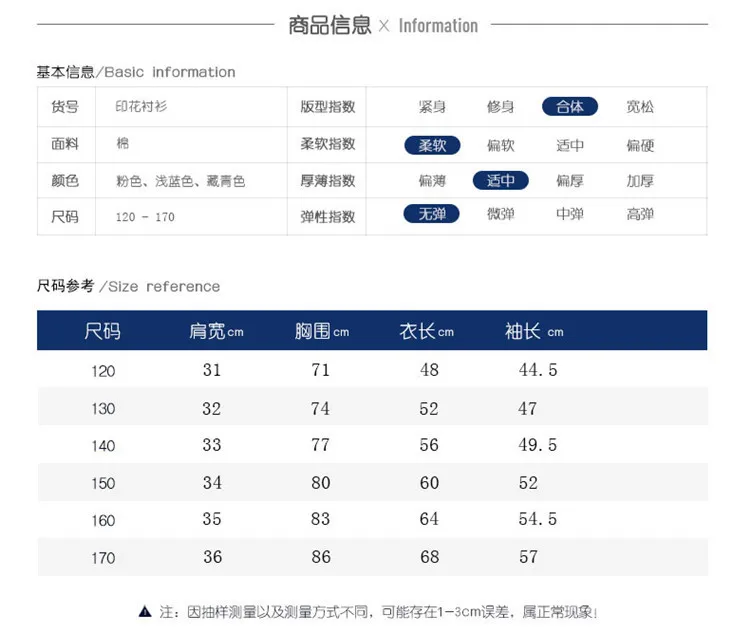Click sleeve length 49.5 in row 140
750x633 pixels.
(538, 444)
